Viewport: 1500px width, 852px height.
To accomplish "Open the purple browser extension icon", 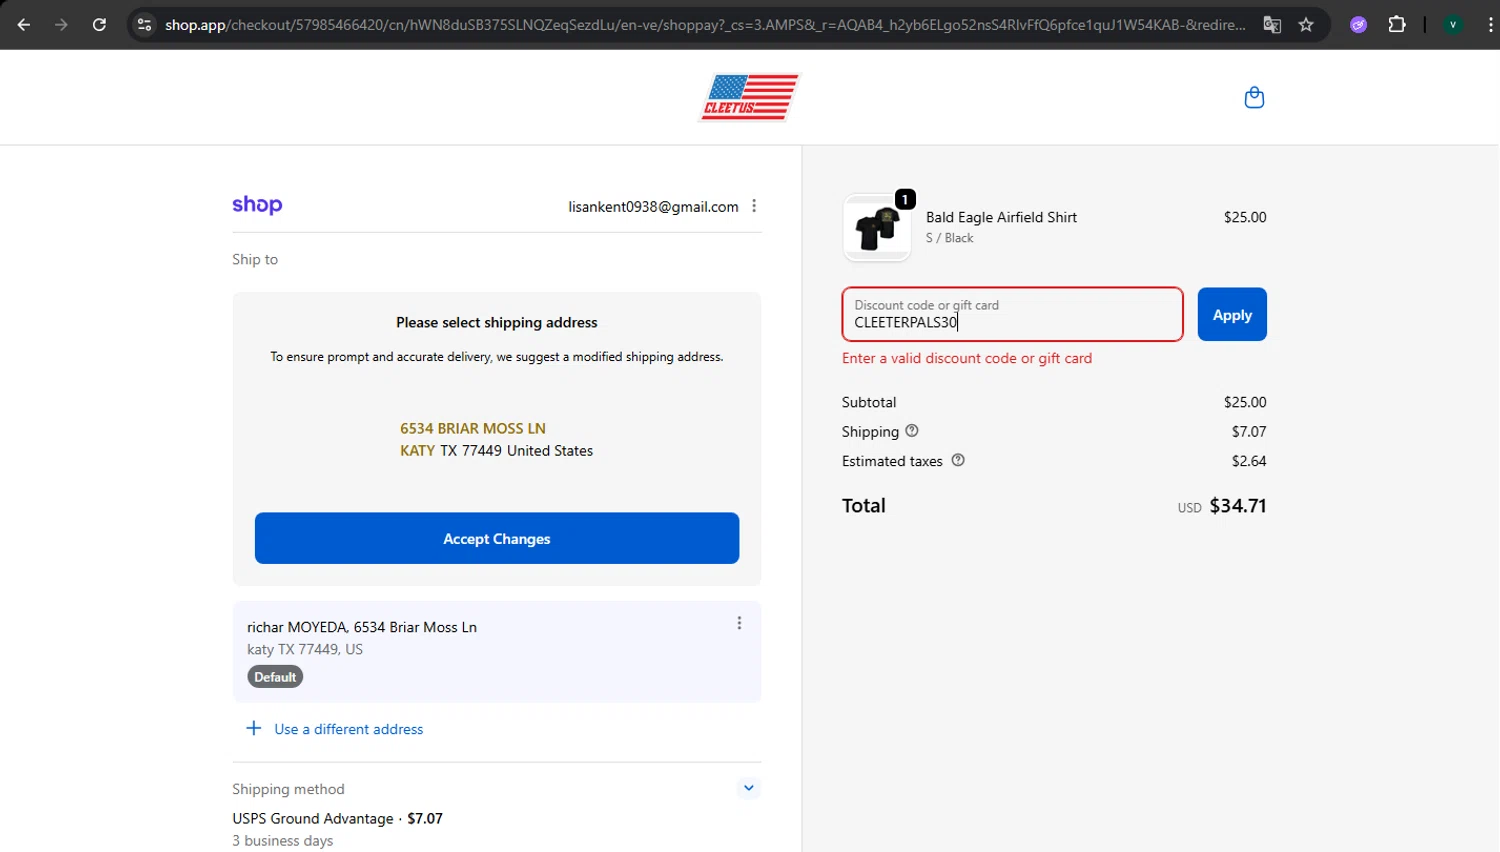I will tap(1358, 25).
